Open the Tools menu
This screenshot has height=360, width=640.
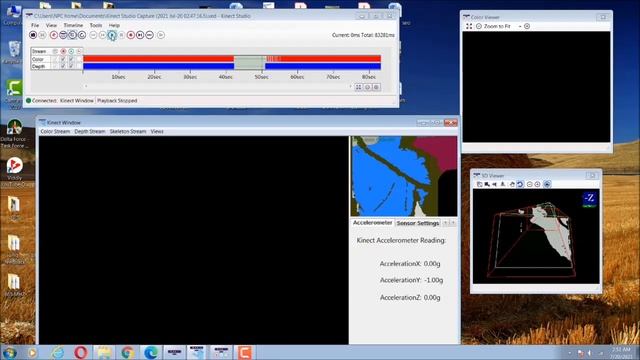[x=96, y=25]
